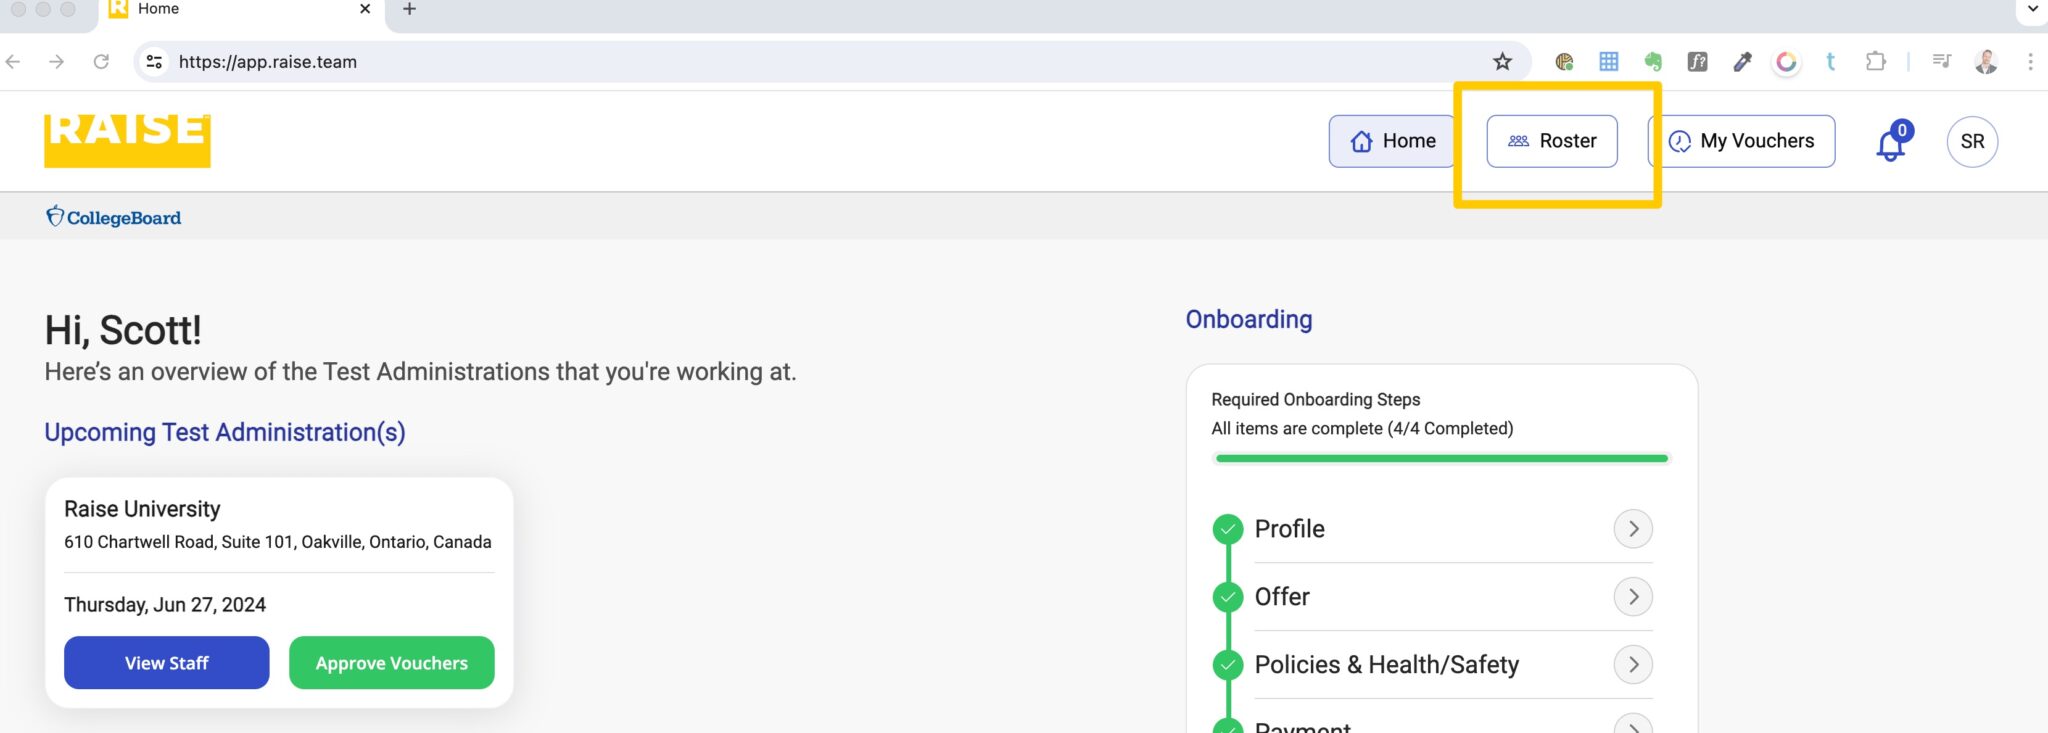Bookmark this page with star icon

click(x=1502, y=62)
